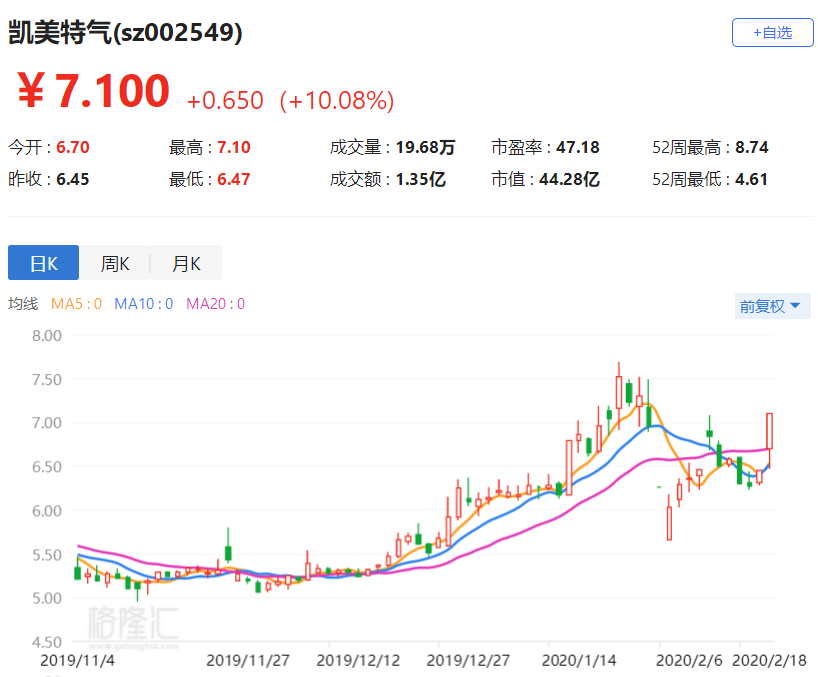Image resolution: width=818 pixels, height=677 pixels.
Task: Click the 7.50 price axis label
Action: (46, 379)
